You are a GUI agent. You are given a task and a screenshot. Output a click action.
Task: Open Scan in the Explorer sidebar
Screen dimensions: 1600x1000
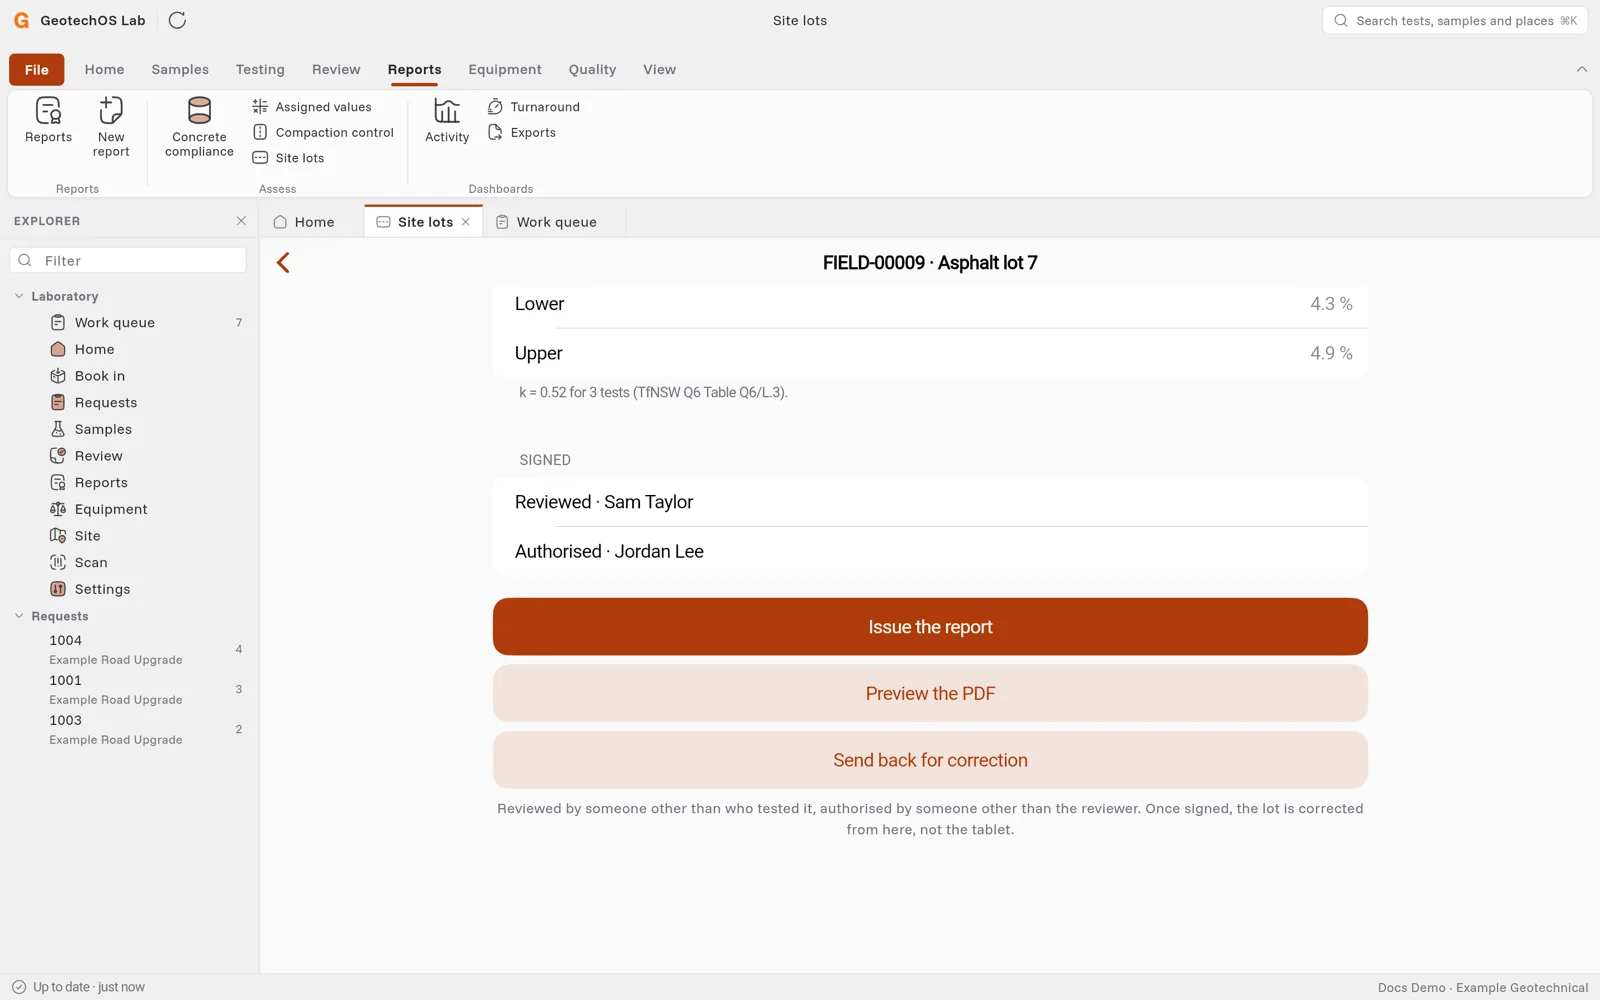tap(128, 563)
